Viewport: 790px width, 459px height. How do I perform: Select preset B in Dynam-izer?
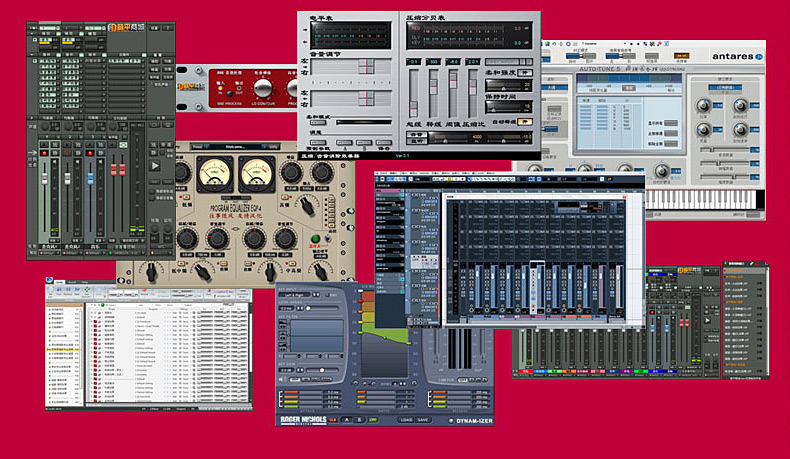(358, 419)
